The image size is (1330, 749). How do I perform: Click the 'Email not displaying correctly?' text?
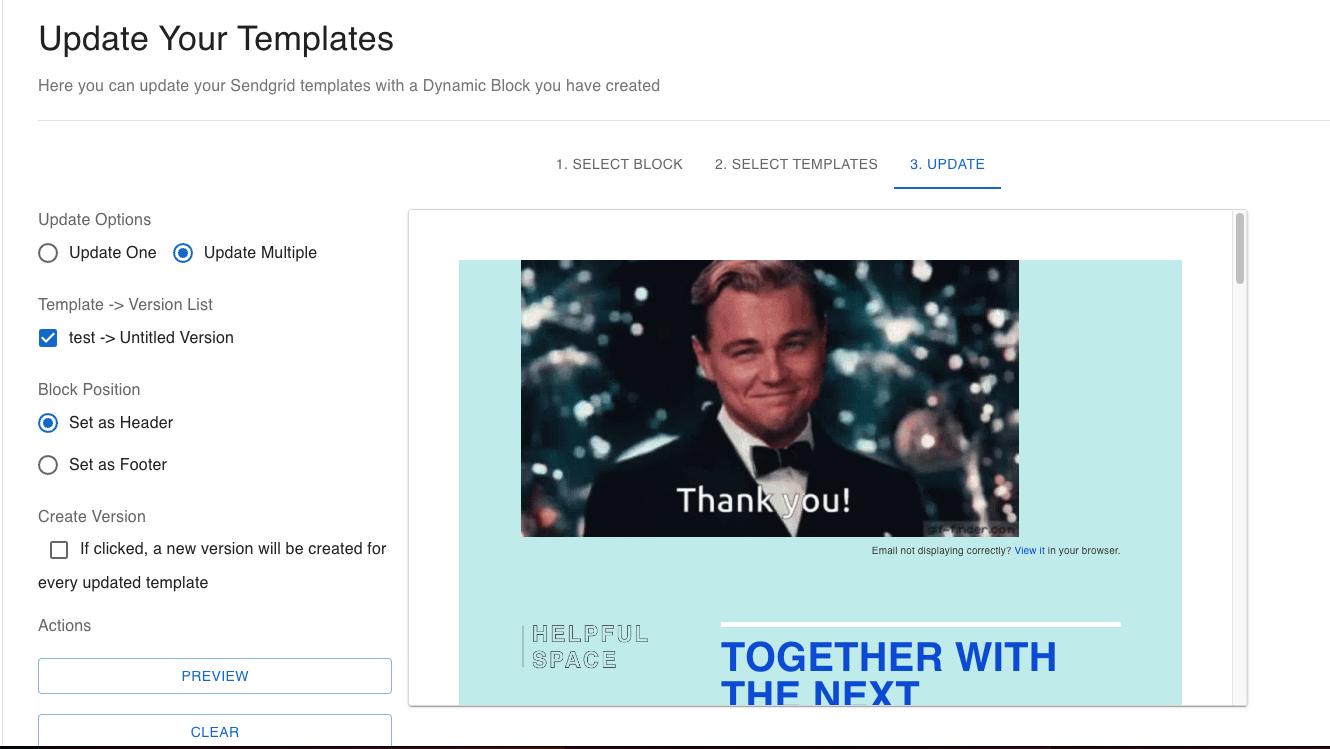[x=941, y=551]
